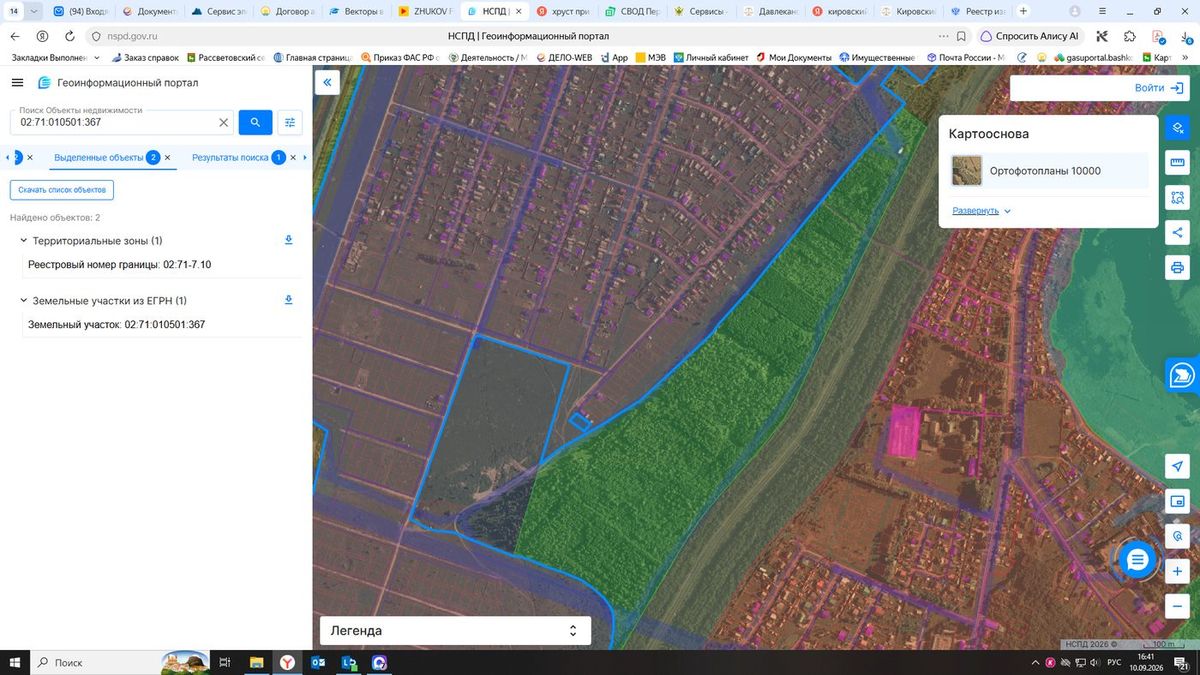Collapse Земельные участки из ЕГРН (1) group
The width and height of the screenshot is (1200, 675).
click(23, 301)
